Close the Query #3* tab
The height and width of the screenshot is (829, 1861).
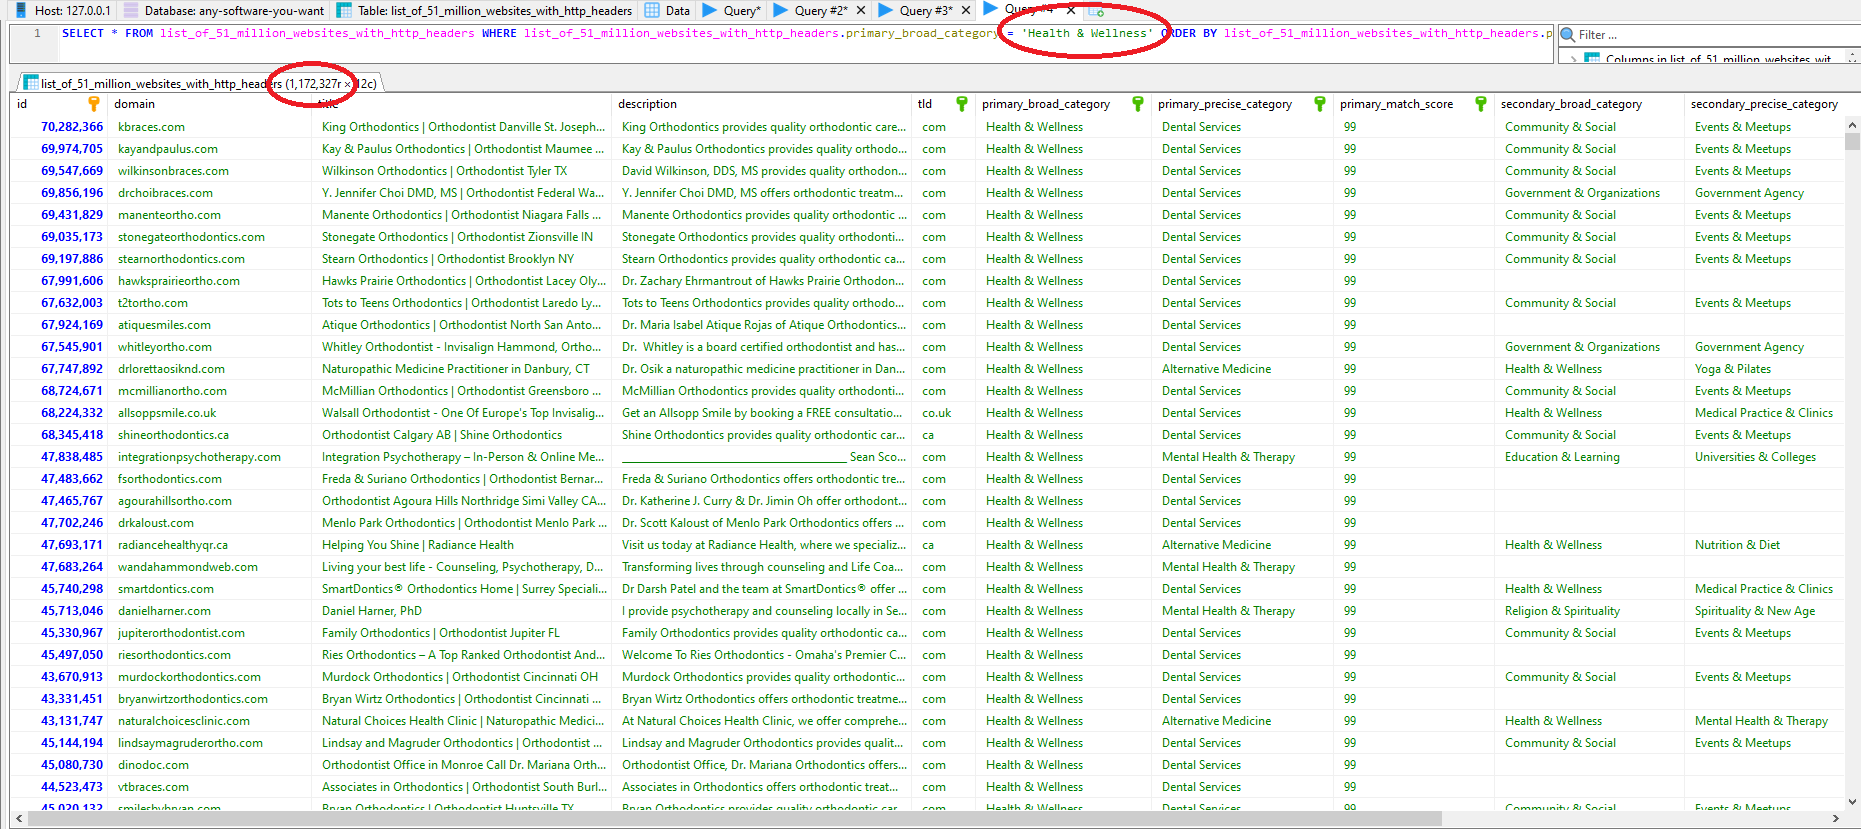(965, 10)
